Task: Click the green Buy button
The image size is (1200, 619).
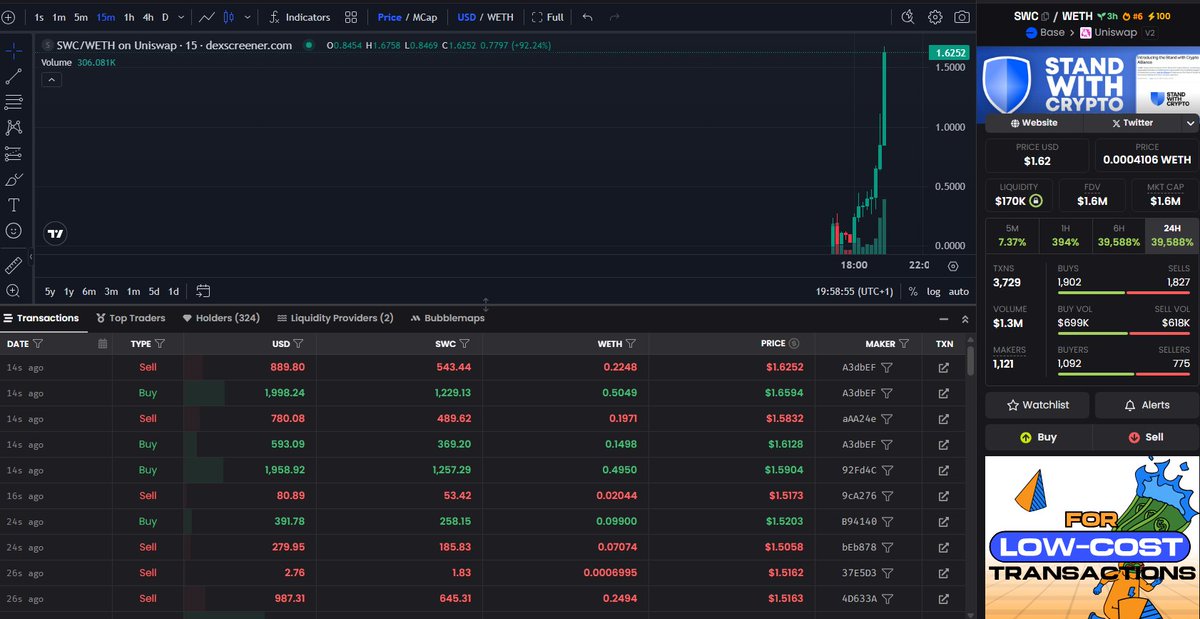Action: 1038,437
